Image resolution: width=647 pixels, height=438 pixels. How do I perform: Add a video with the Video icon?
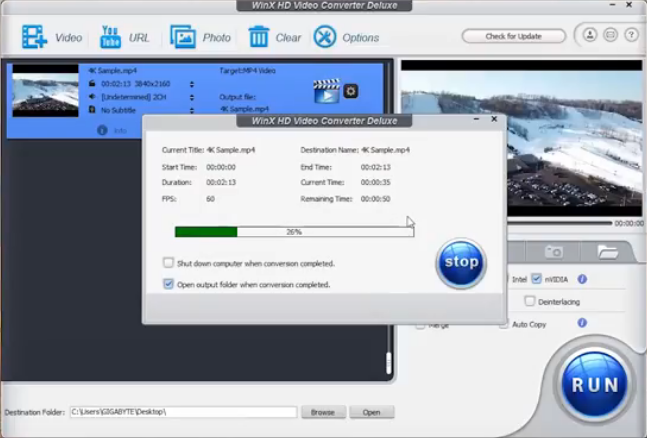coord(34,37)
